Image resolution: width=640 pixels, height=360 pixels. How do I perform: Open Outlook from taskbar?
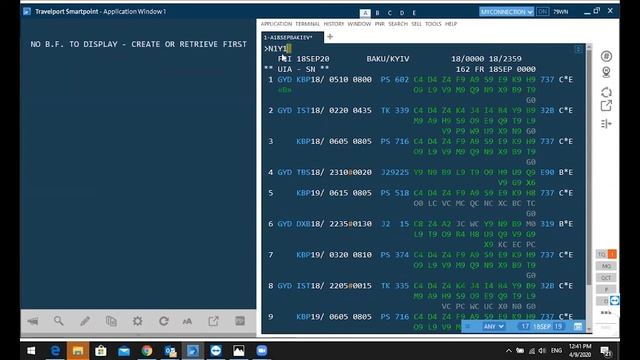pos(170,351)
